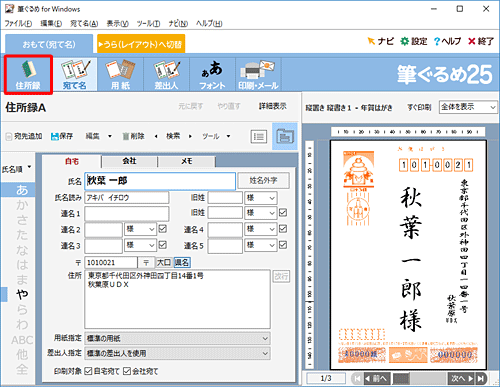Image resolution: width=500 pixels, height=387 pixels.
Task: Go to next card with 次へ
Action: click(x=462, y=379)
